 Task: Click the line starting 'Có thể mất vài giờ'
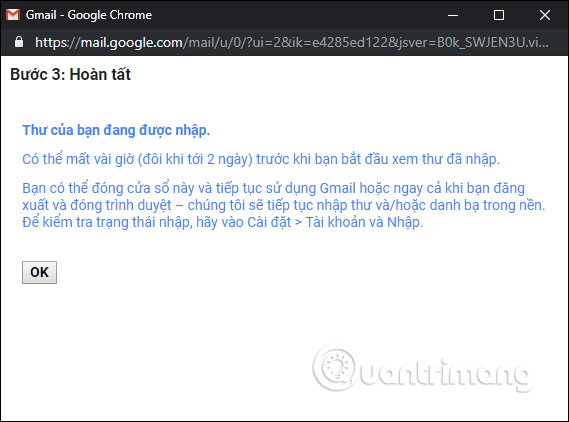(261, 159)
